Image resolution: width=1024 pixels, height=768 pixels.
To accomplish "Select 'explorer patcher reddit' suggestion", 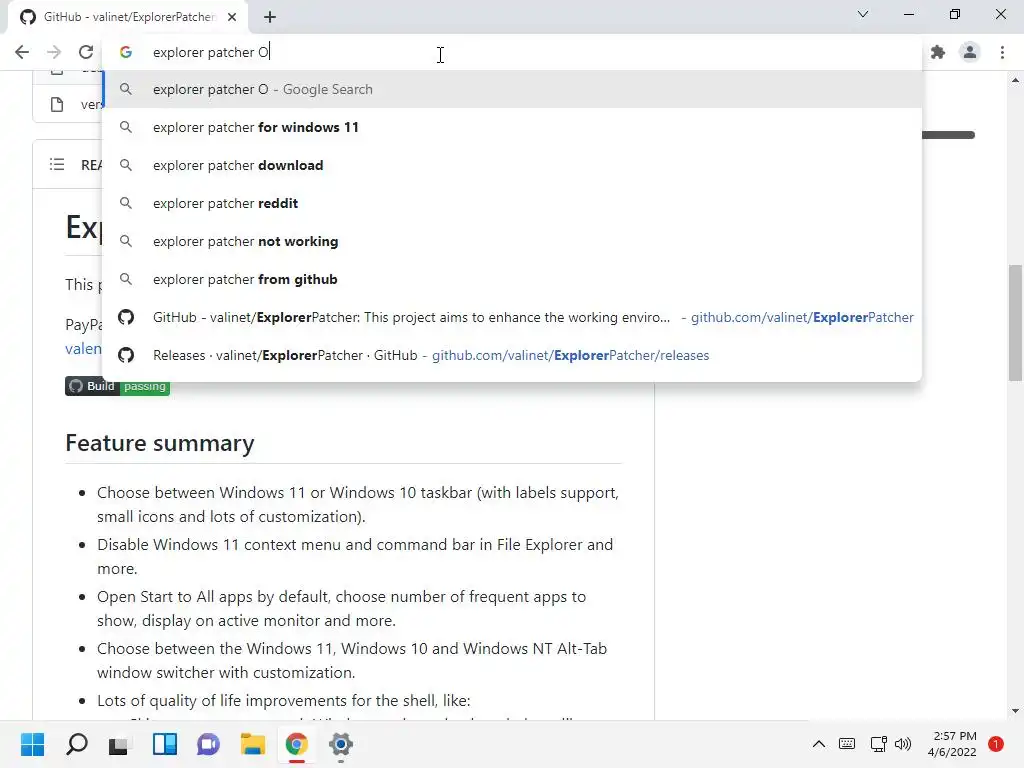I will coord(513,203).
